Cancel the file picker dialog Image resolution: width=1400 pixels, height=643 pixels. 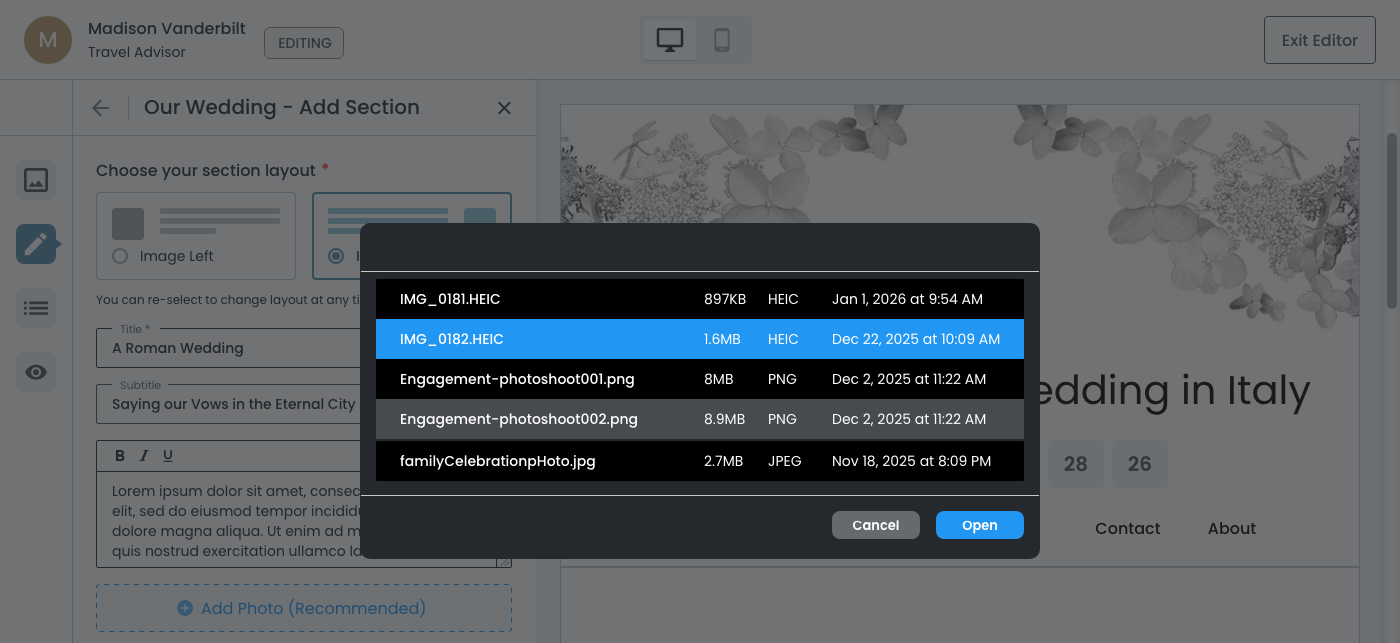[x=875, y=525]
